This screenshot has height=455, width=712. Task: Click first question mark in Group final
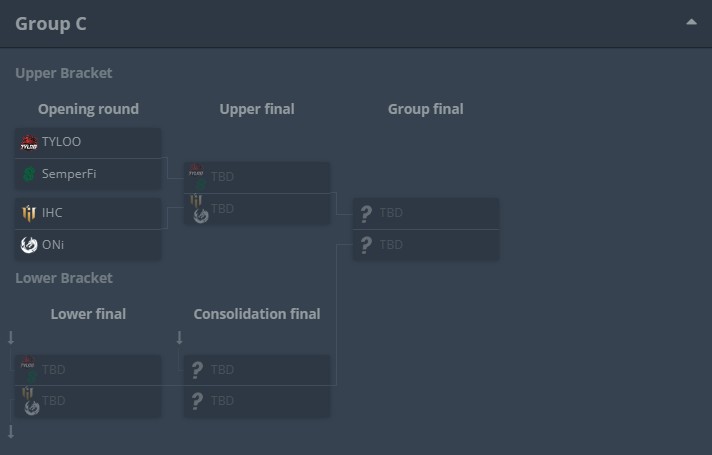click(366, 213)
